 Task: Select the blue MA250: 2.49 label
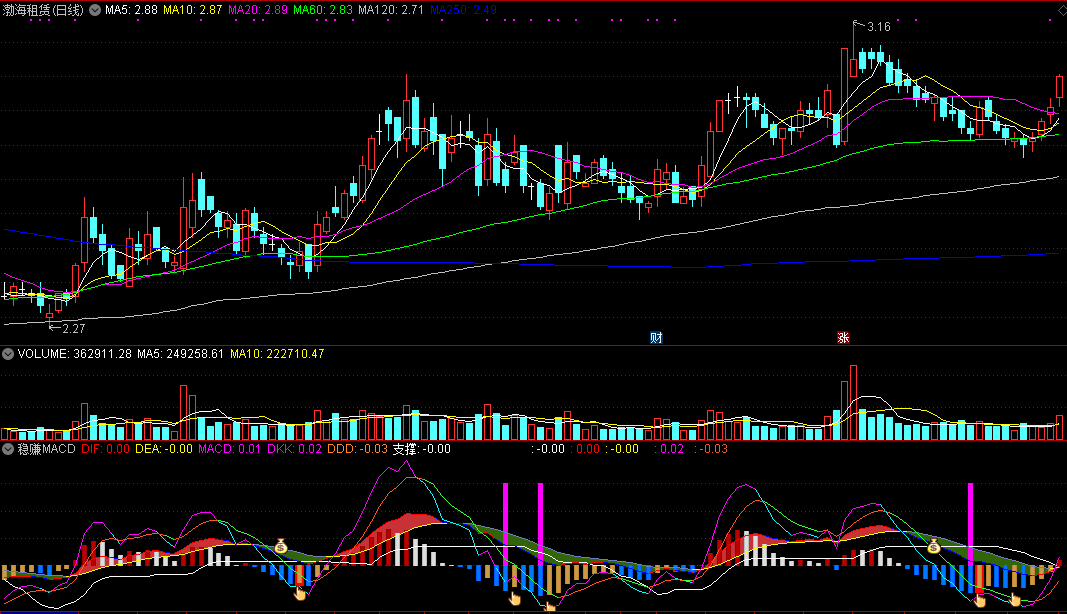coord(463,10)
